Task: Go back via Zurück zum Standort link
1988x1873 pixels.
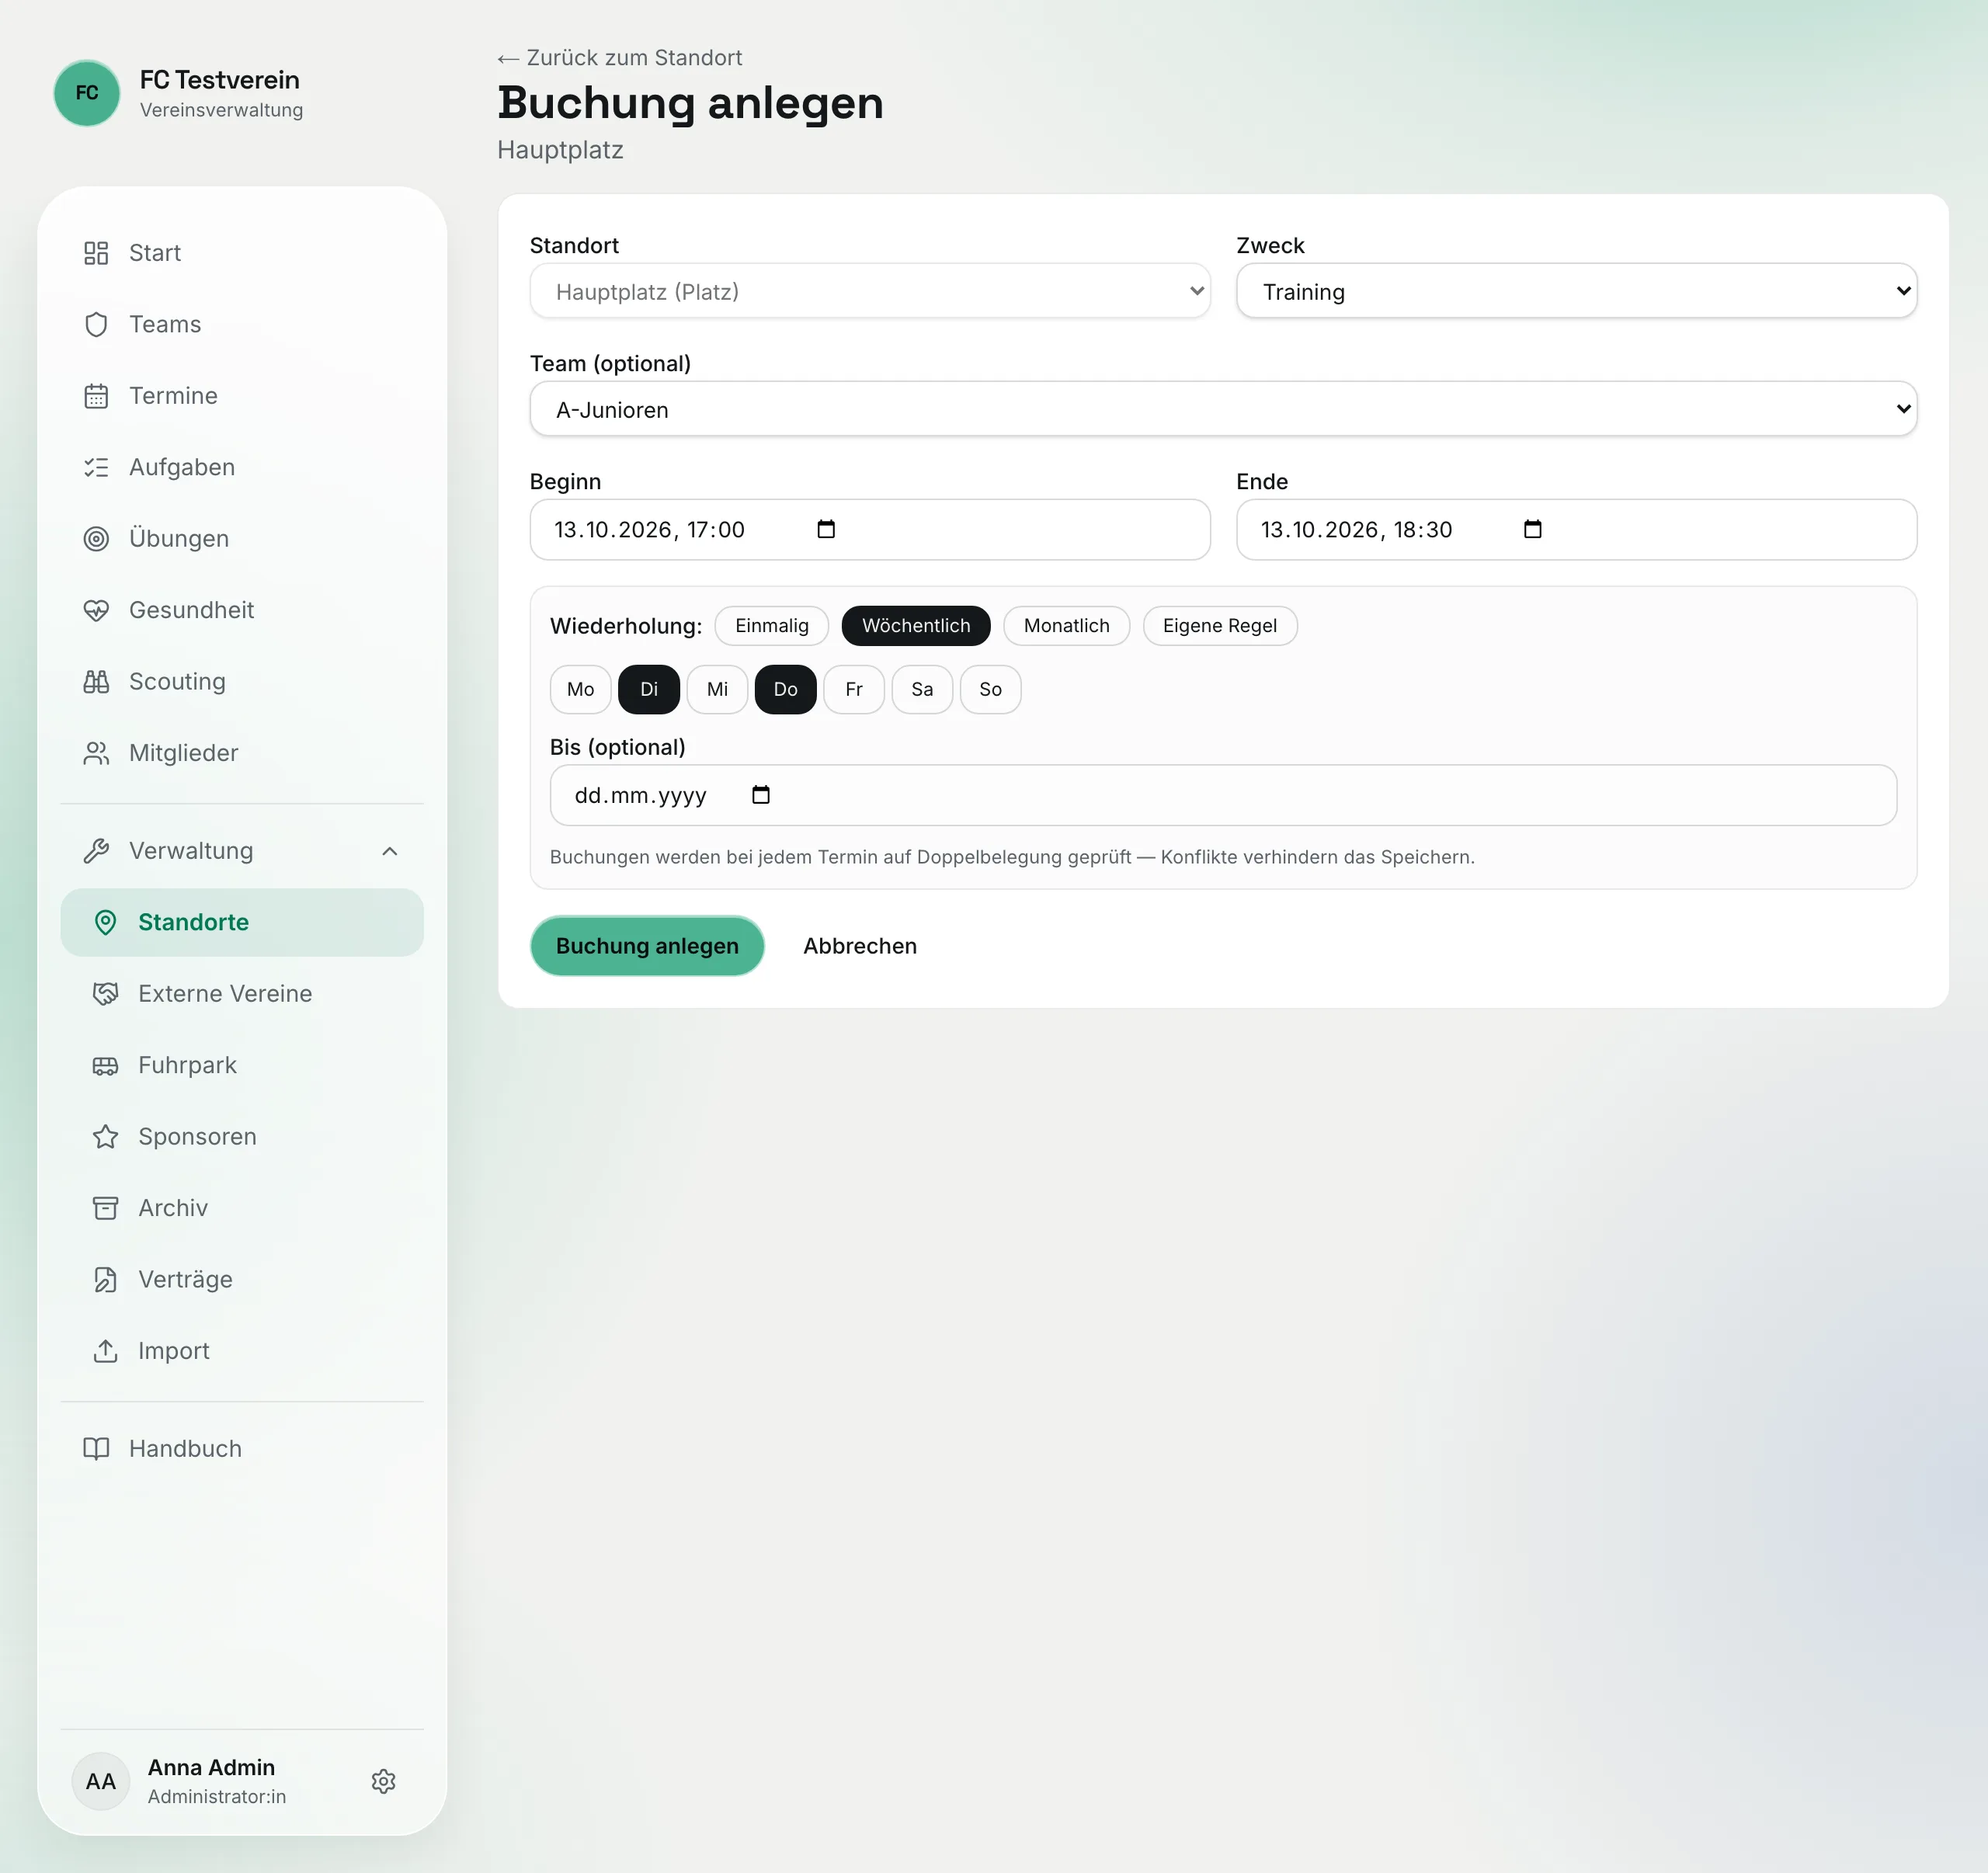Action: (620, 58)
